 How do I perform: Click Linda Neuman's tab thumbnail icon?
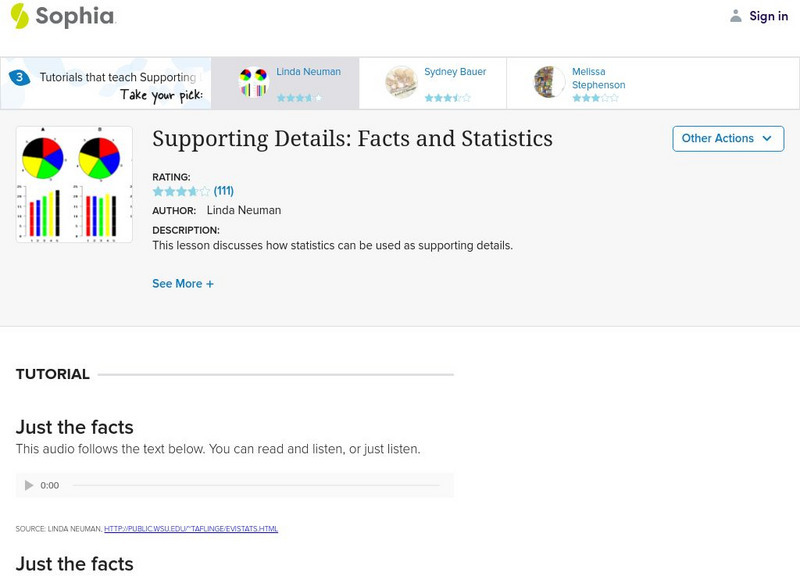click(x=254, y=82)
